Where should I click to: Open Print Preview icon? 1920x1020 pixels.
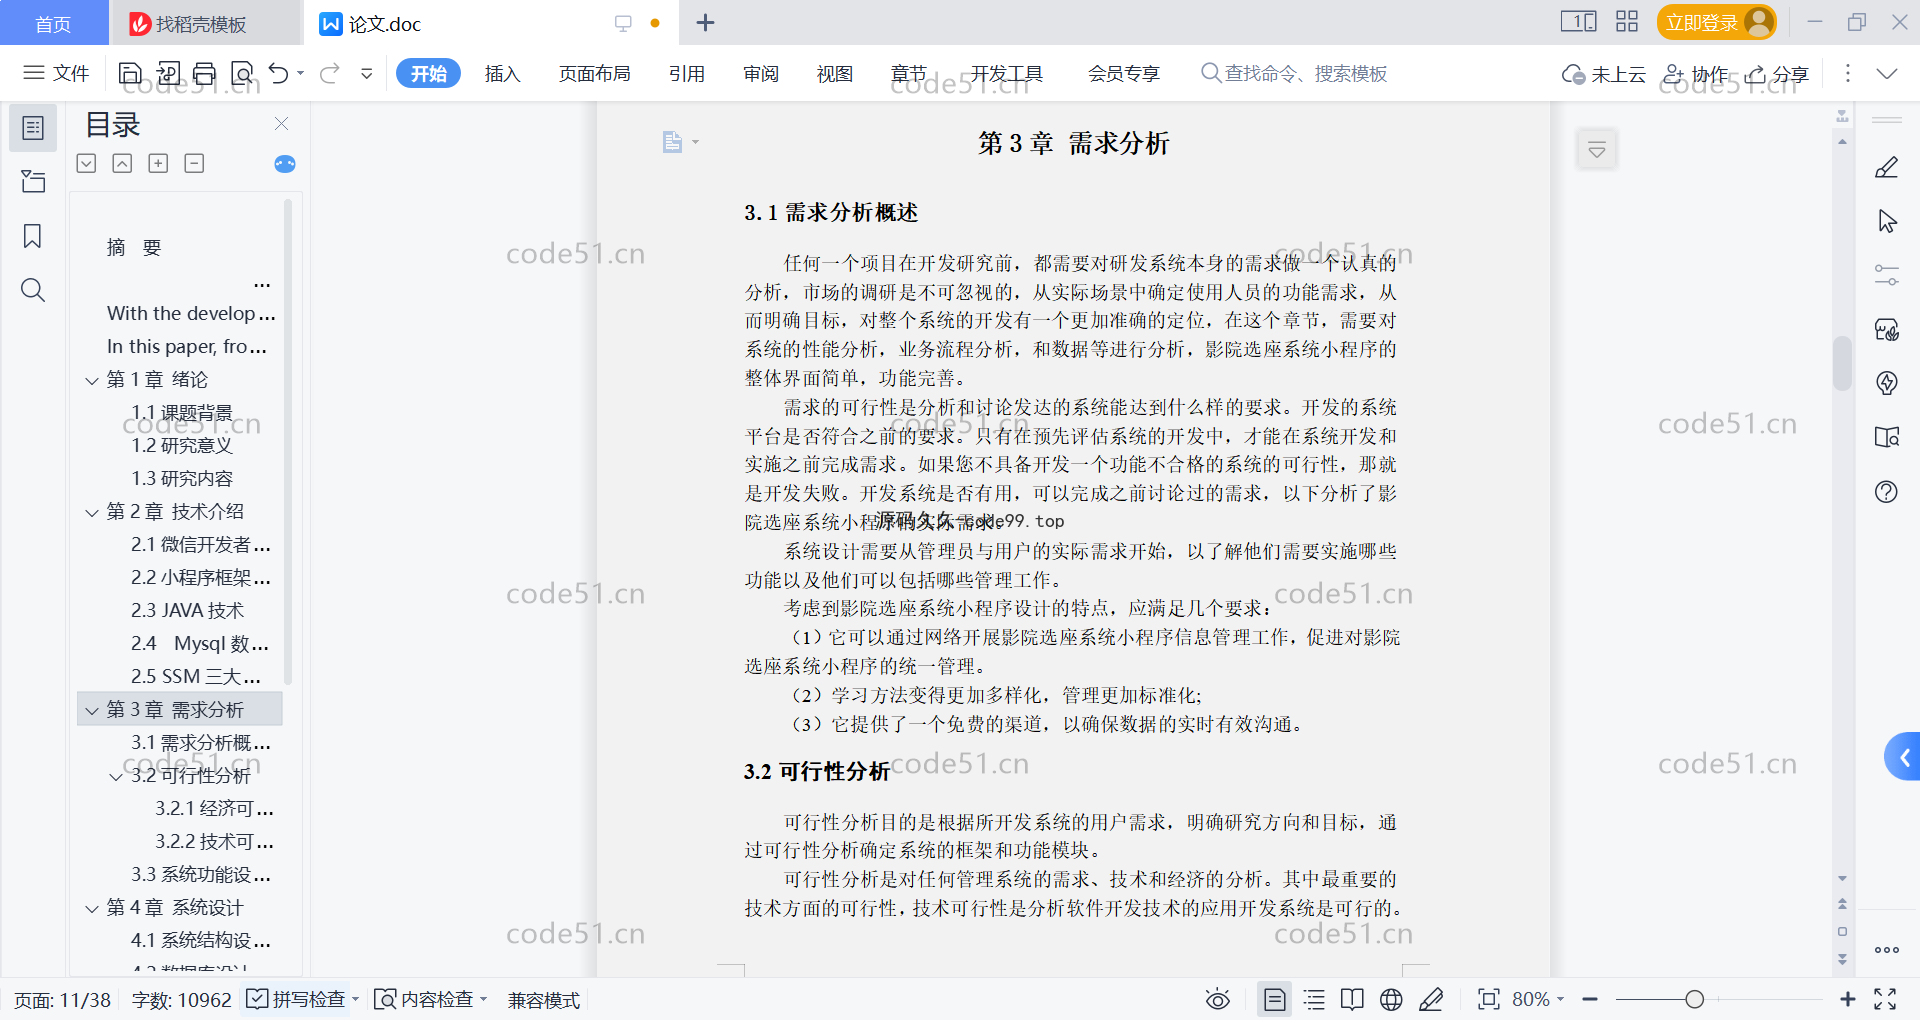click(x=242, y=73)
